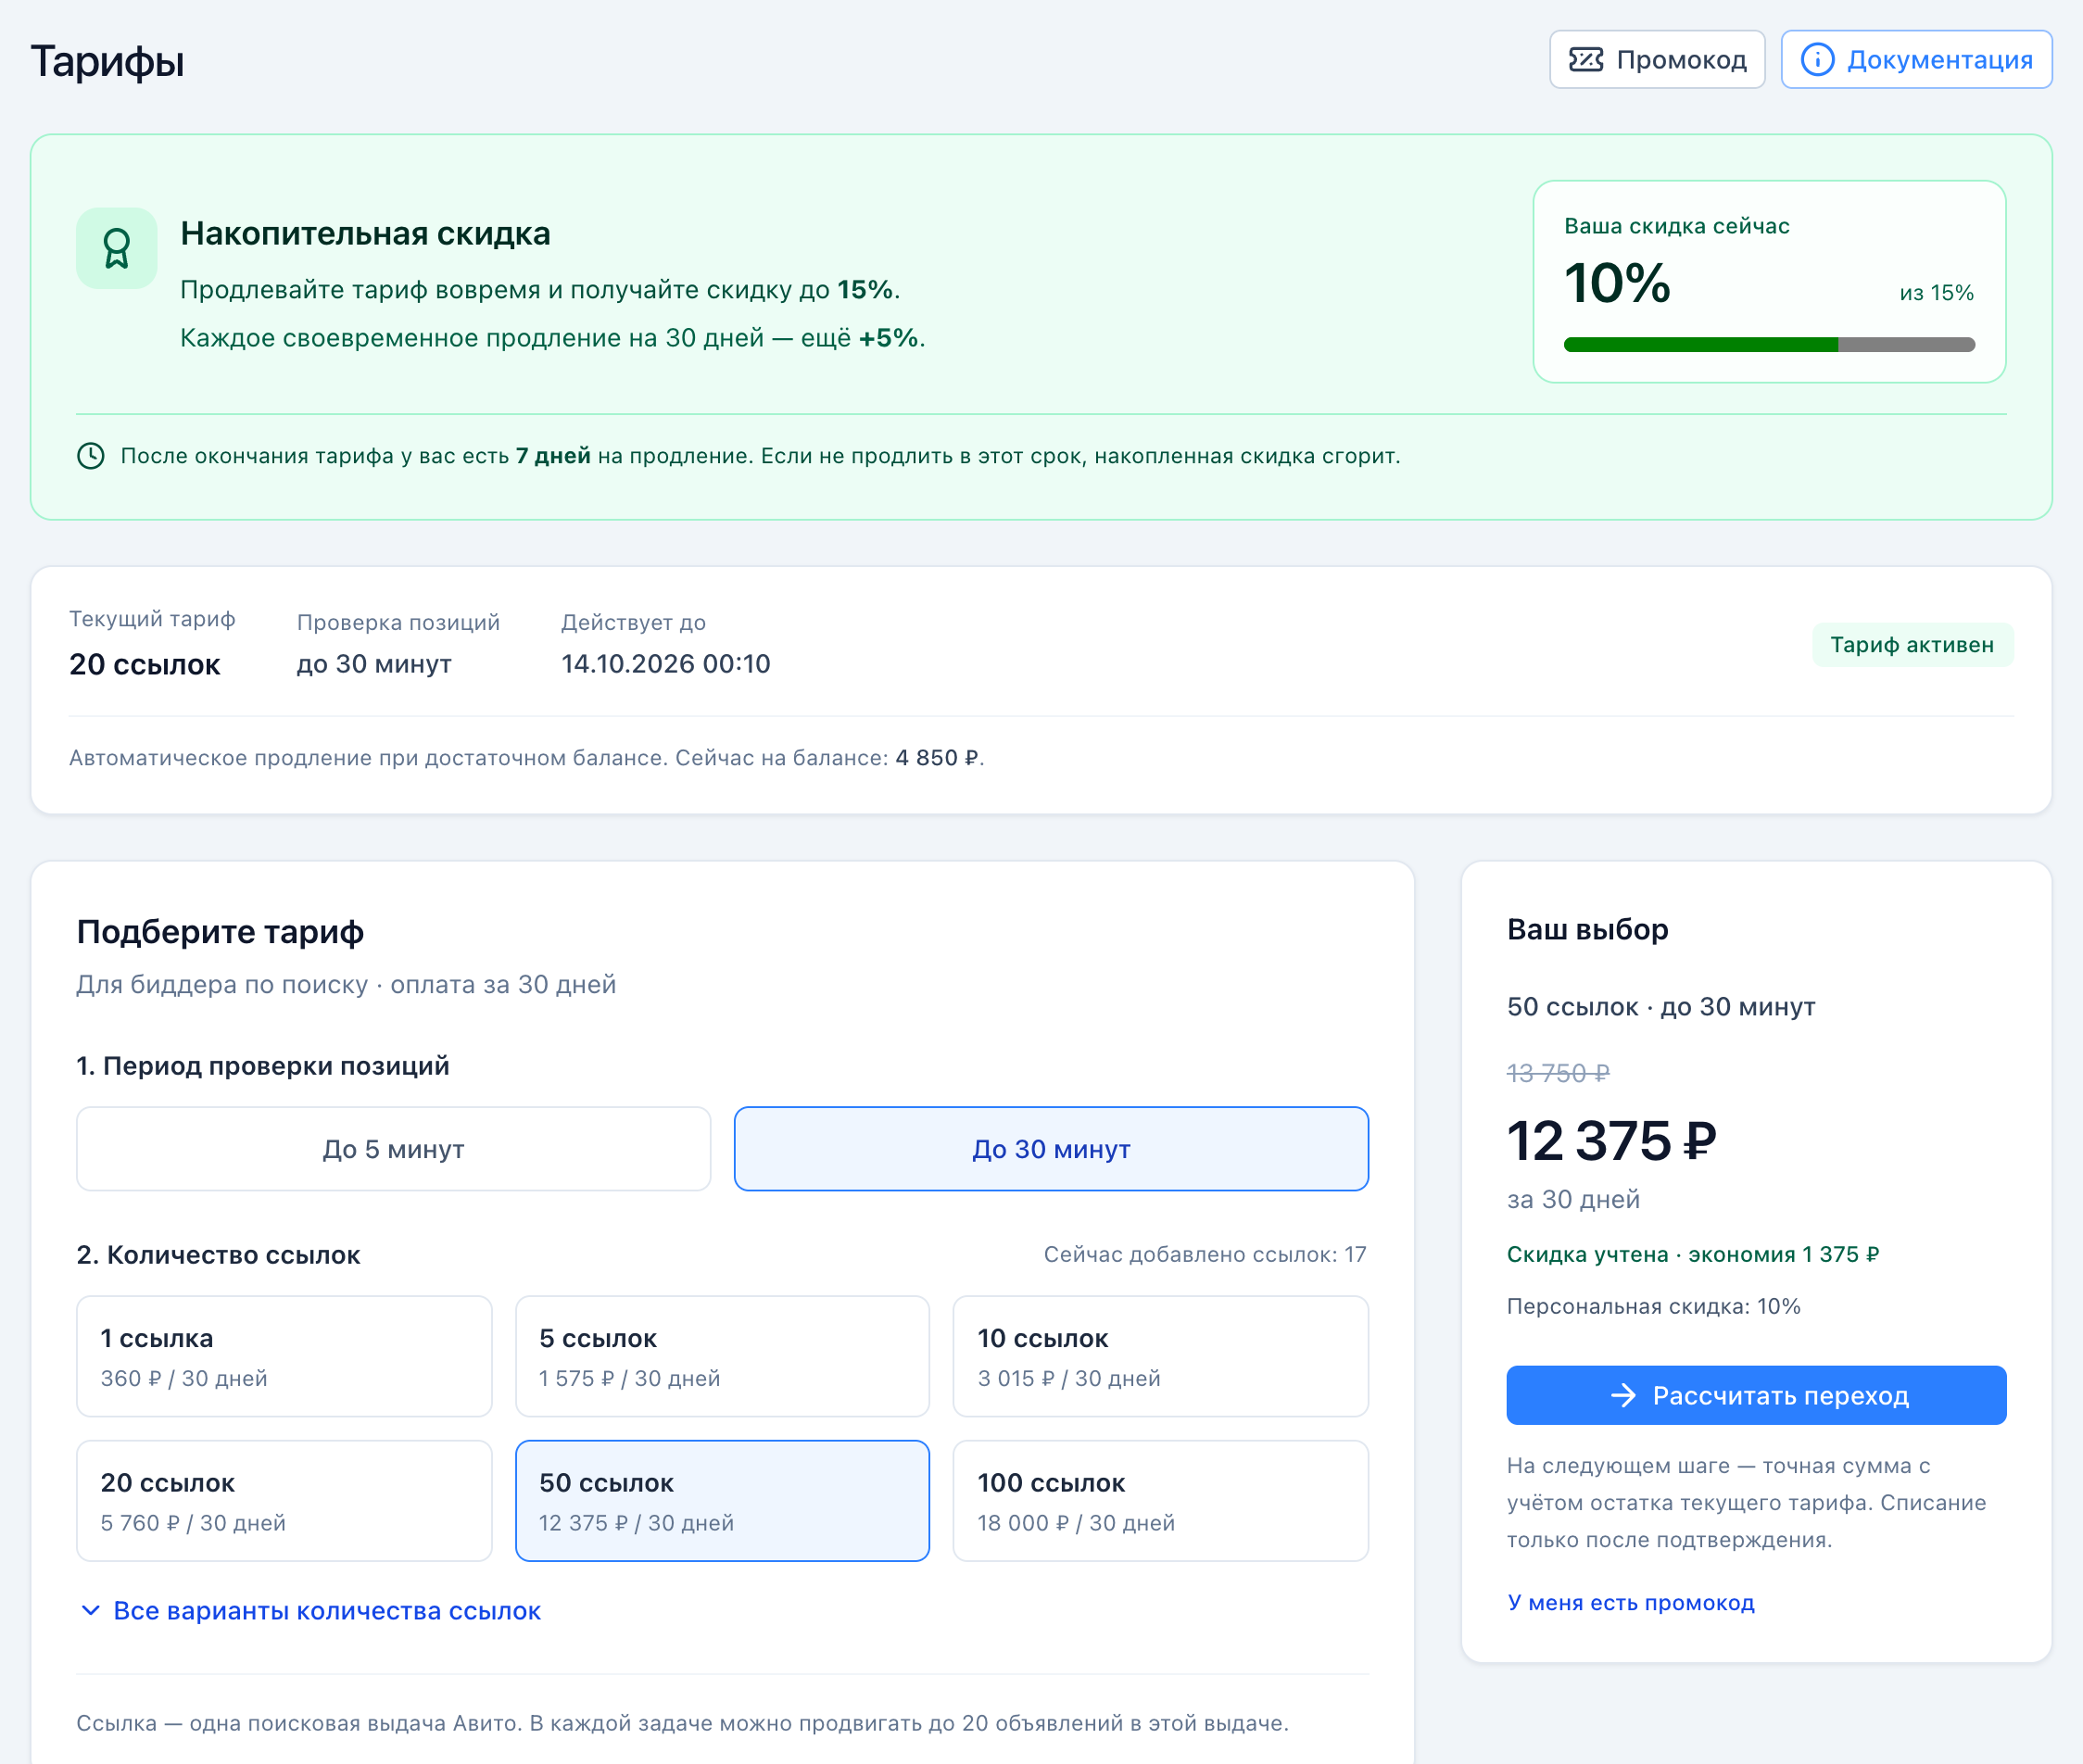Click the chevron next to Все варианты количества ссылок

pos(90,1610)
